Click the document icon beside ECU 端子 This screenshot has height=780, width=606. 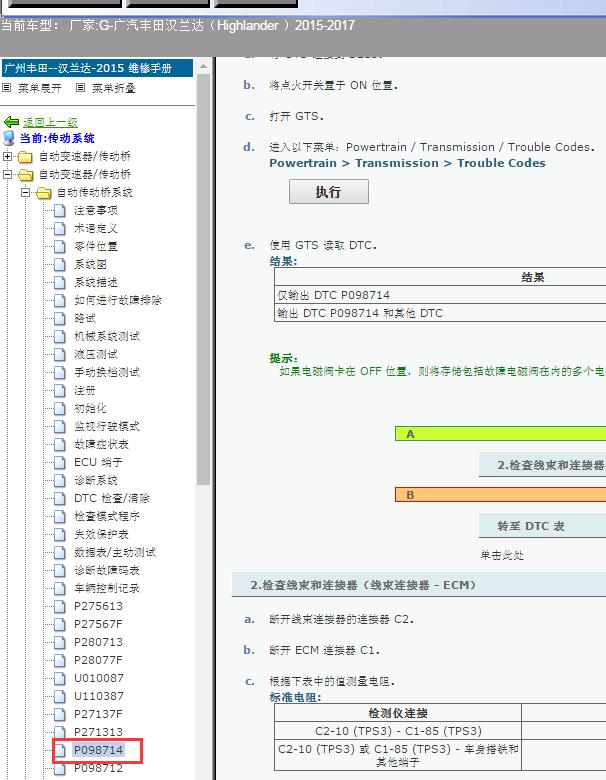60,462
